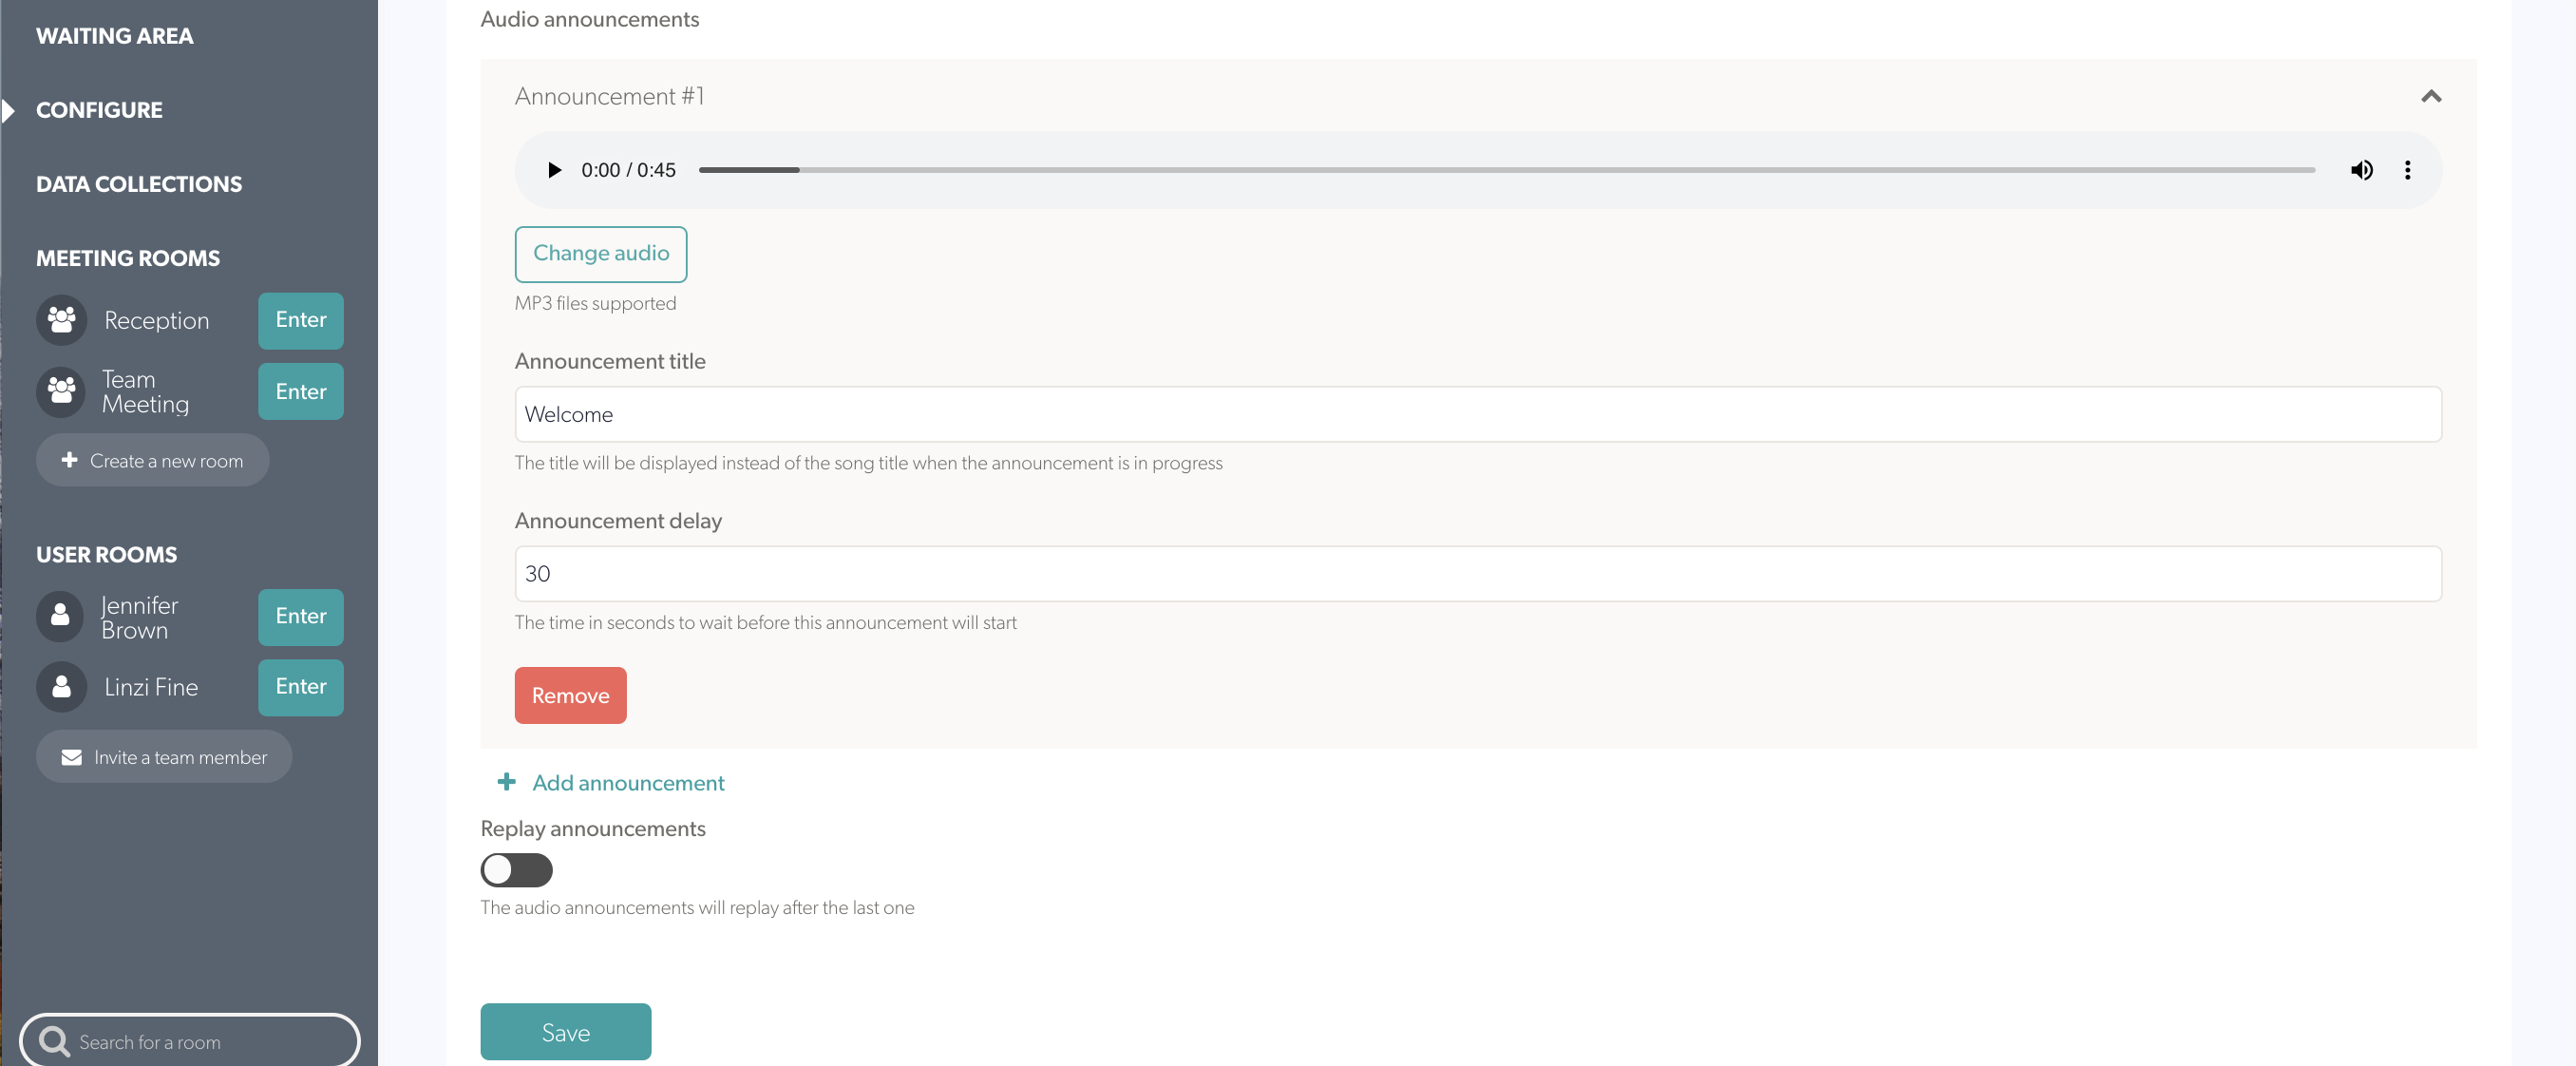Click the Meeting Rooms heading
This screenshot has width=2576, height=1066.
128,258
